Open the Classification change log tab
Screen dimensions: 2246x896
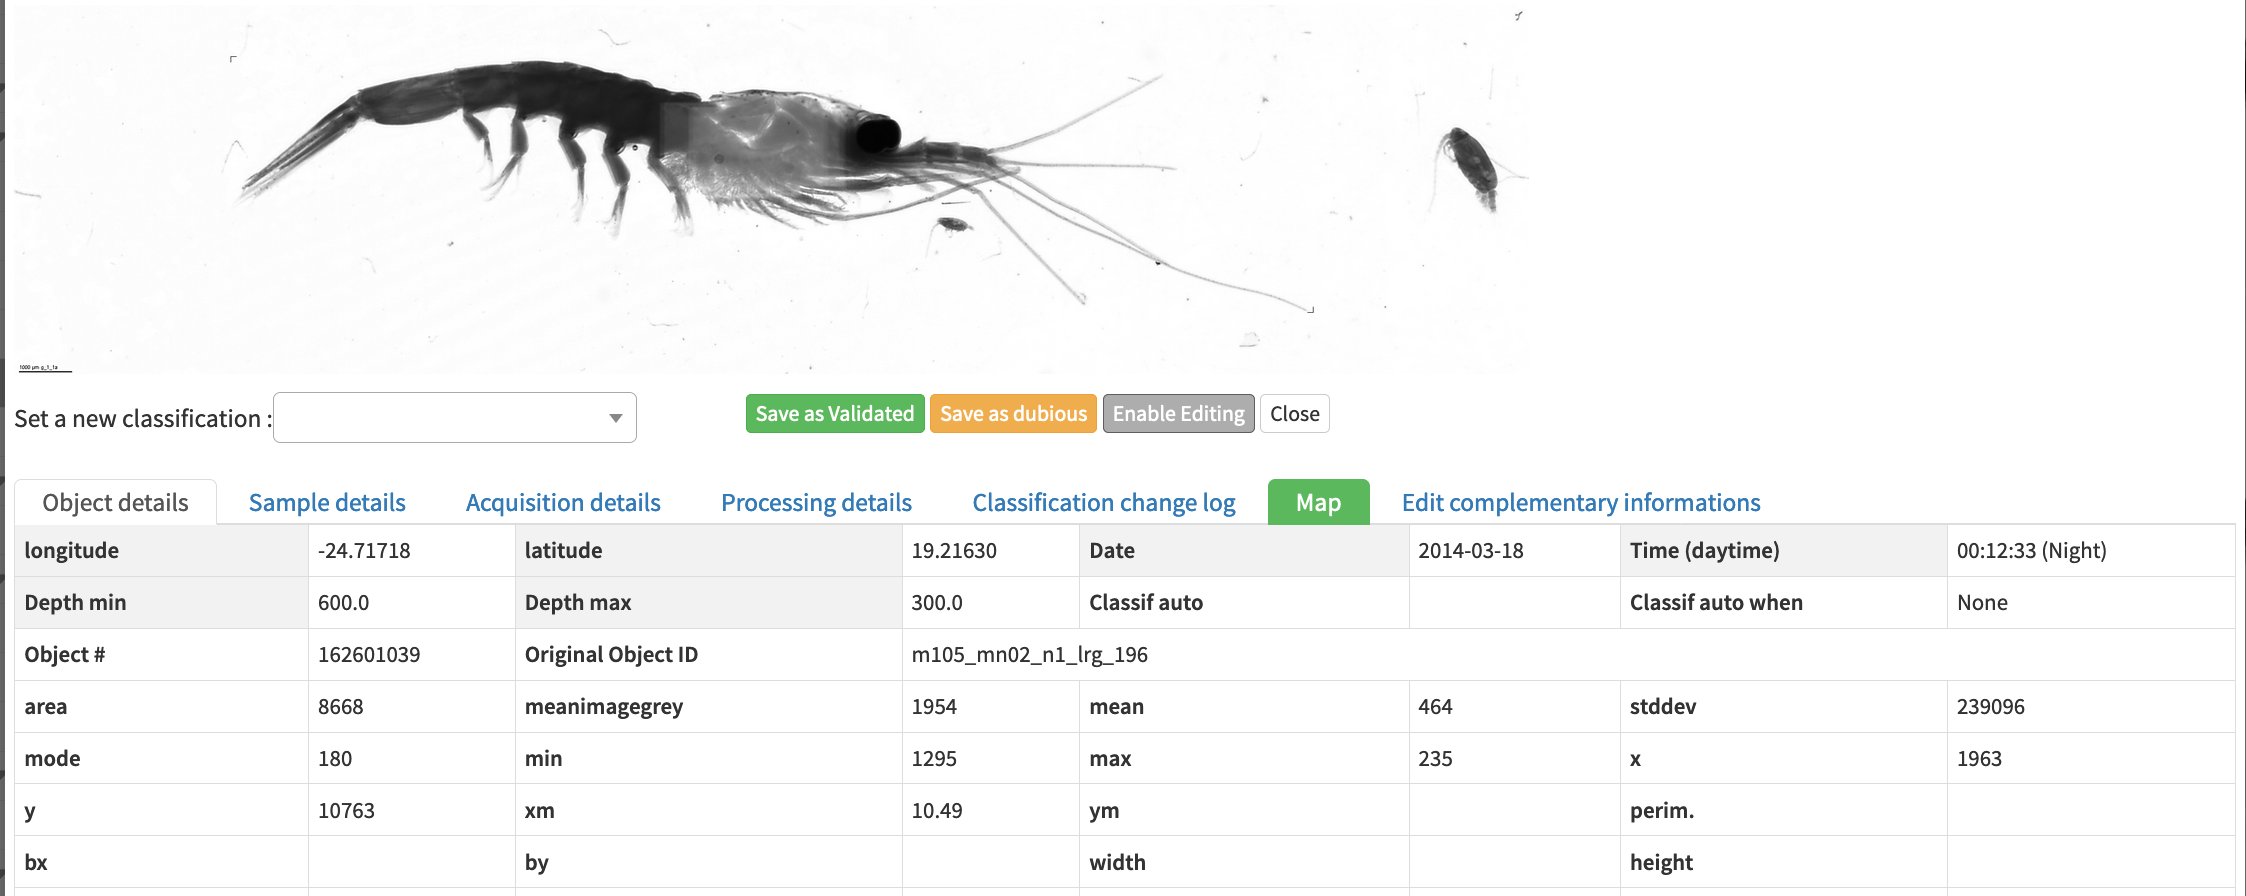[x=1103, y=502]
